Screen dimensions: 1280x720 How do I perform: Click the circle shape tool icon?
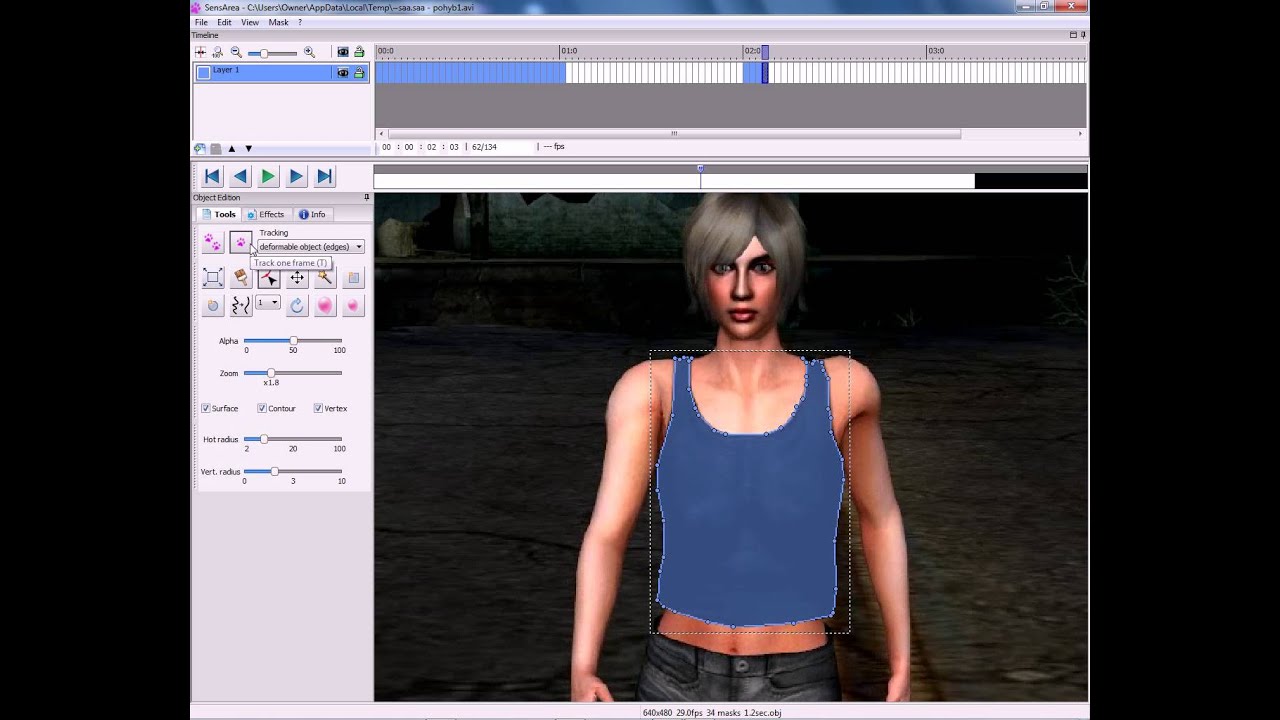213,305
